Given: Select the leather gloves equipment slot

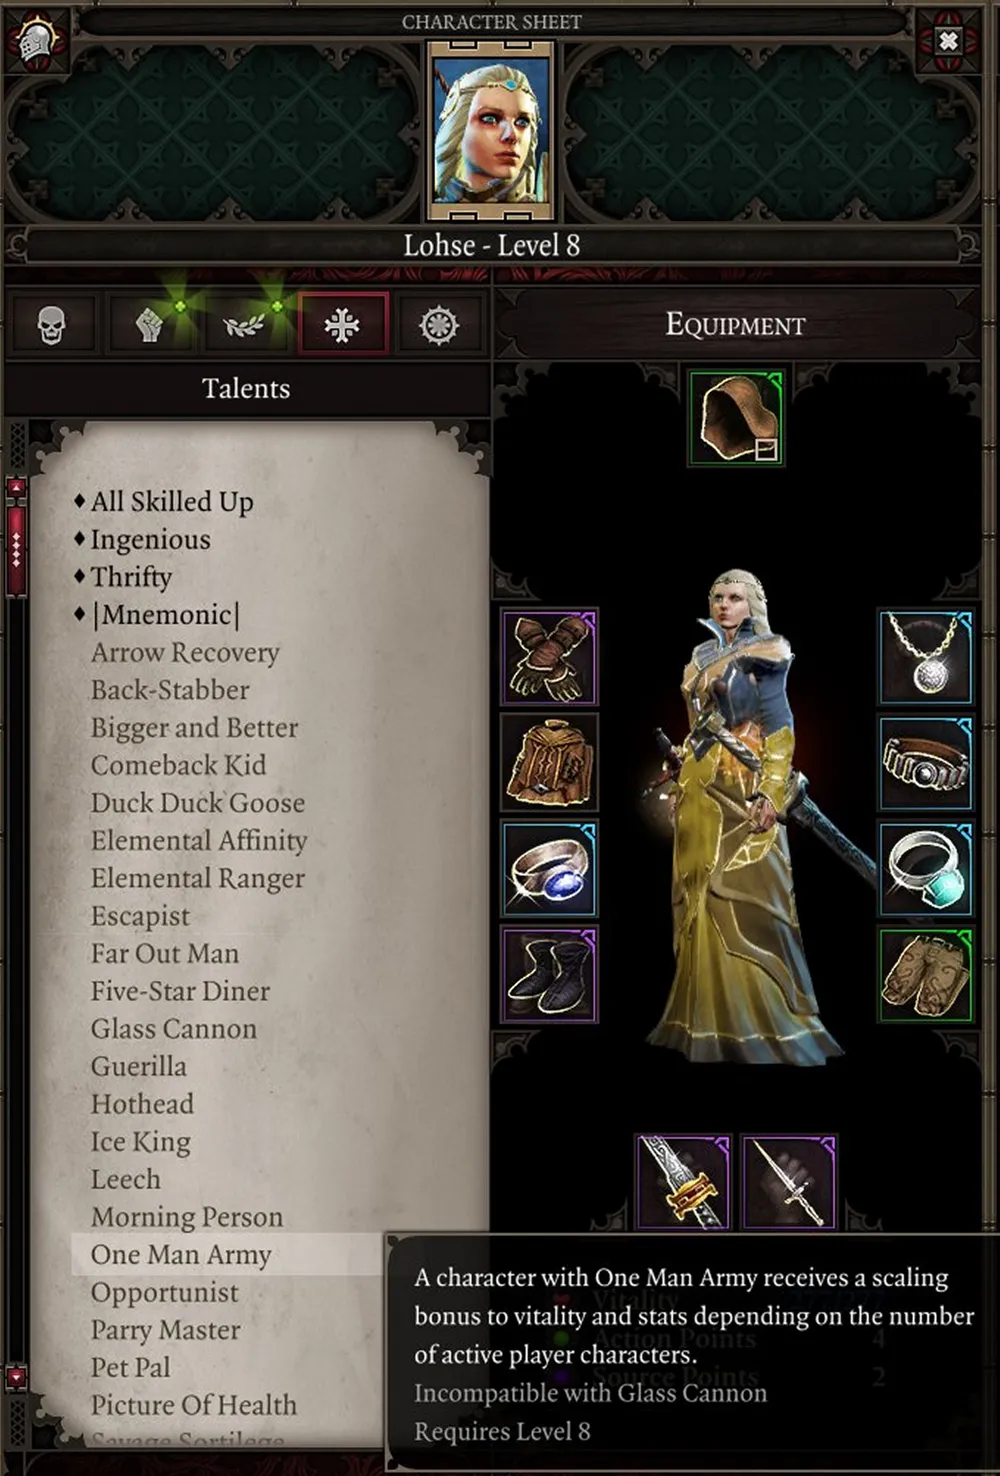Looking at the screenshot, I should click(x=549, y=657).
